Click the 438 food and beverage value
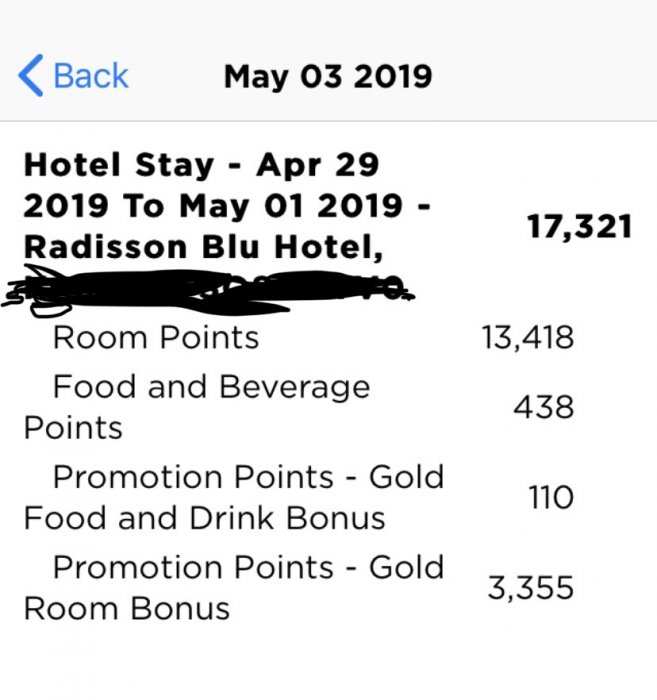 click(543, 407)
